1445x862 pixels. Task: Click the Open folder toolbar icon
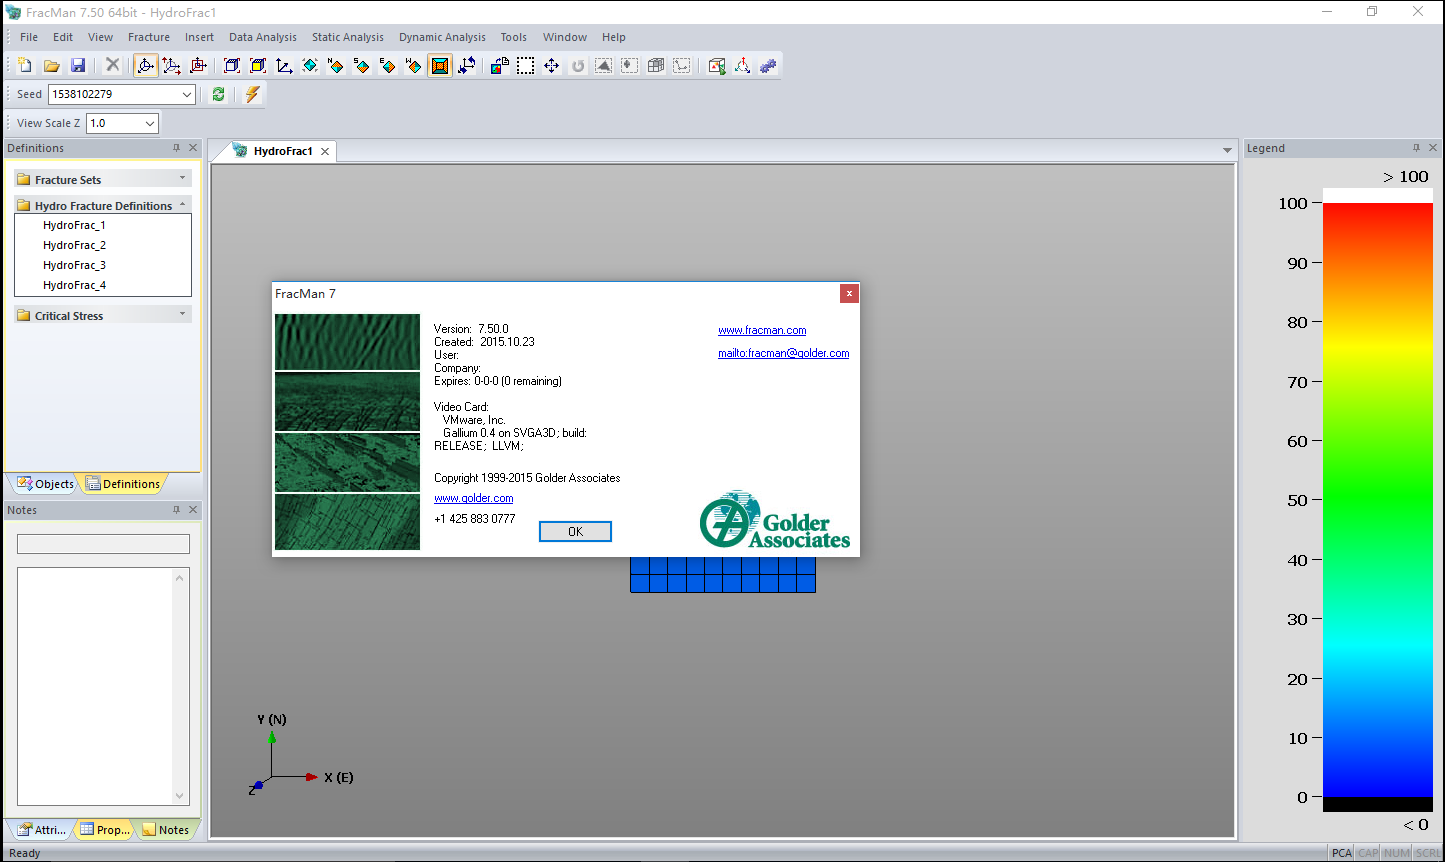click(x=51, y=65)
